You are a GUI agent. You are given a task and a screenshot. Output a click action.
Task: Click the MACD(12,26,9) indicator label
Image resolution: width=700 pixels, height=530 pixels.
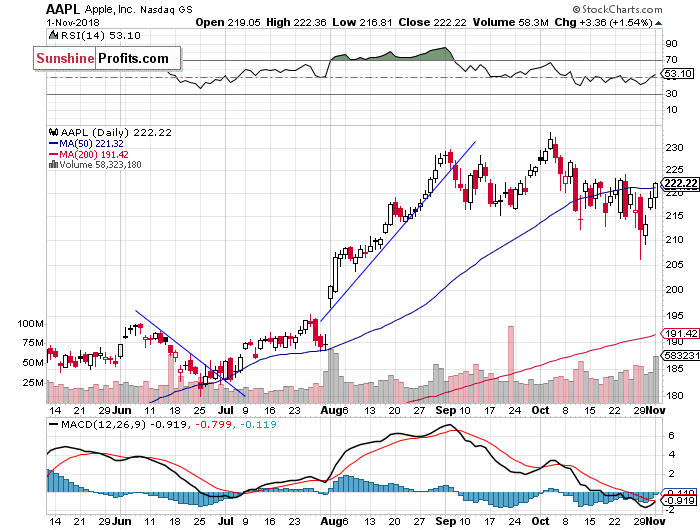(x=103, y=424)
